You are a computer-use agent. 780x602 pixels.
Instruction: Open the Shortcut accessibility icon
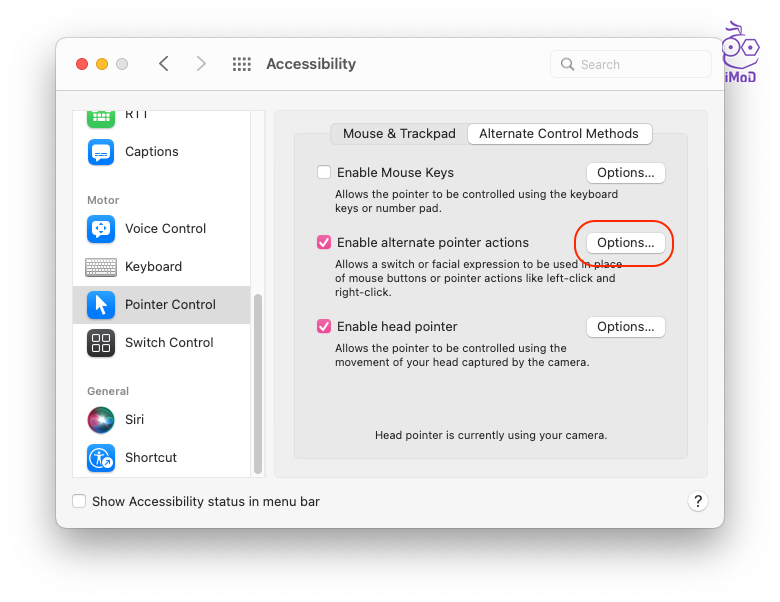coord(101,458)
